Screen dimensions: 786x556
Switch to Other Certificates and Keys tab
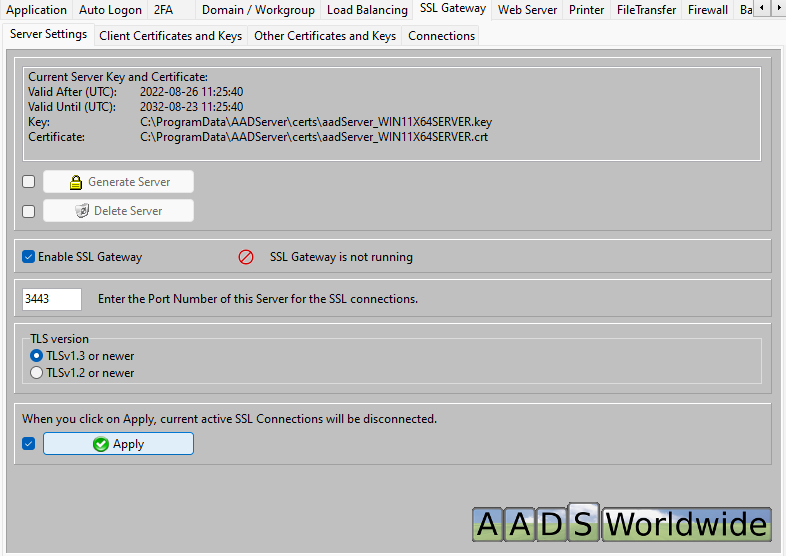tap(325, 36)
